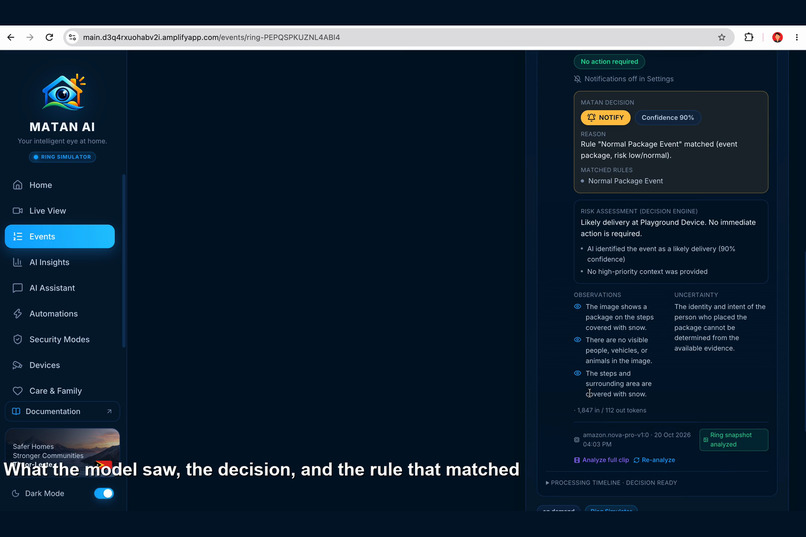Image resolution: width=806 pixels, height=537 pixels.
Task: Open the Chrome three-dot menu
Action: point(797,37)
